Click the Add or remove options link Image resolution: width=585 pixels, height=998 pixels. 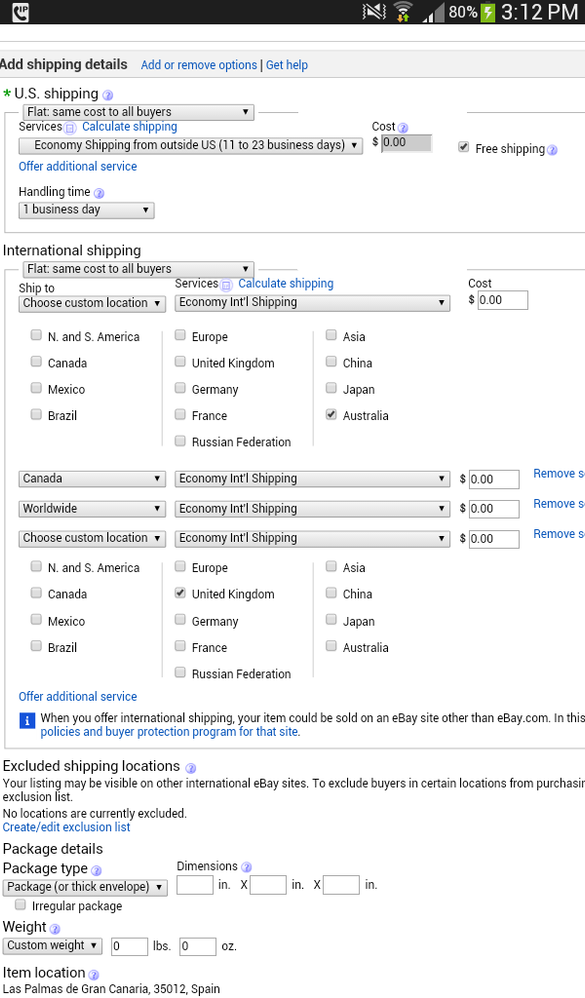point(199,65)
